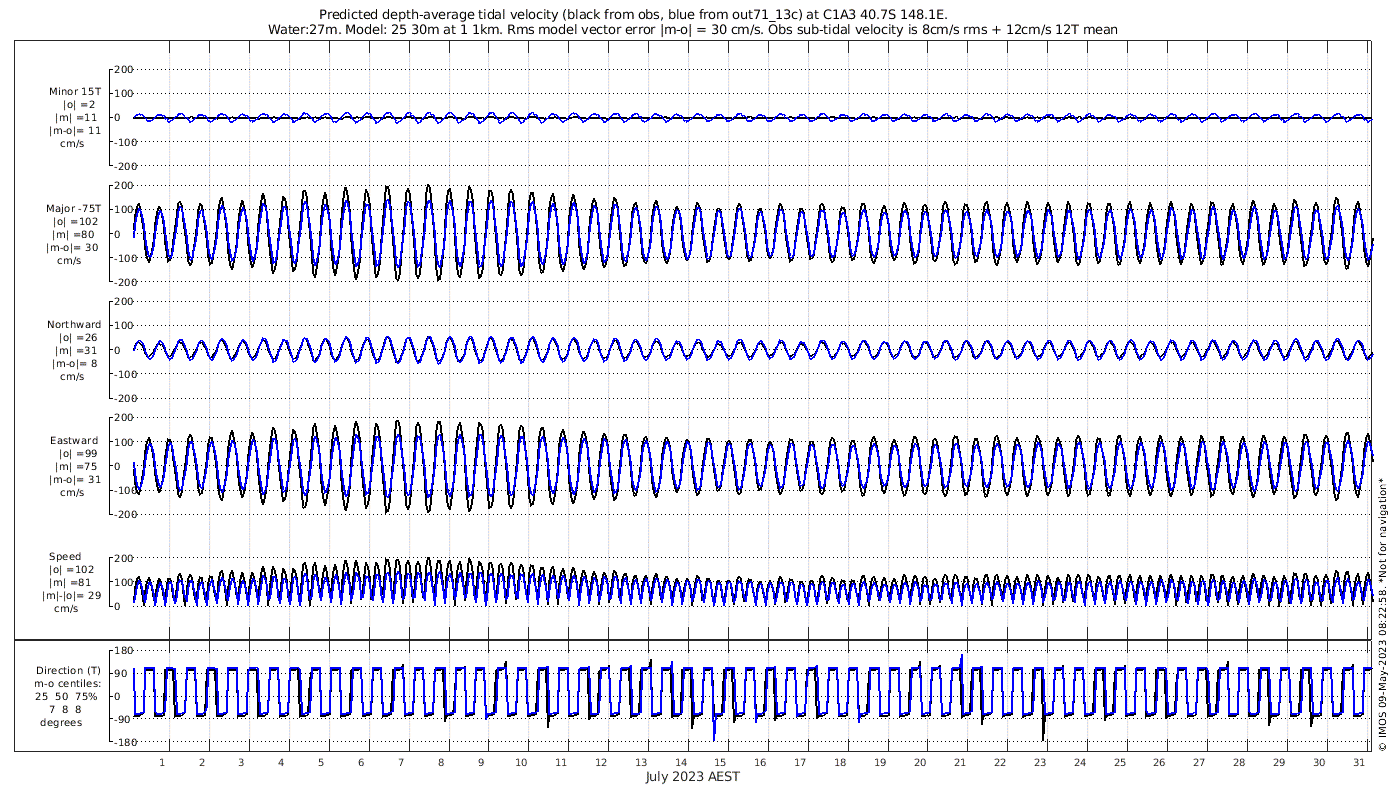Click "|m| =75" in the Eastward panel

(x=75, y=466)
